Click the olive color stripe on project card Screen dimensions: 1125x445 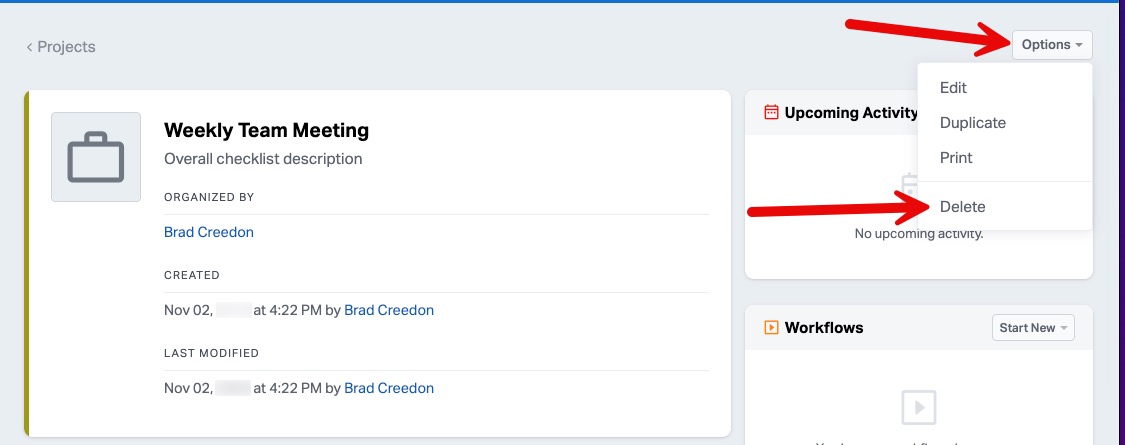pos(28,264)
